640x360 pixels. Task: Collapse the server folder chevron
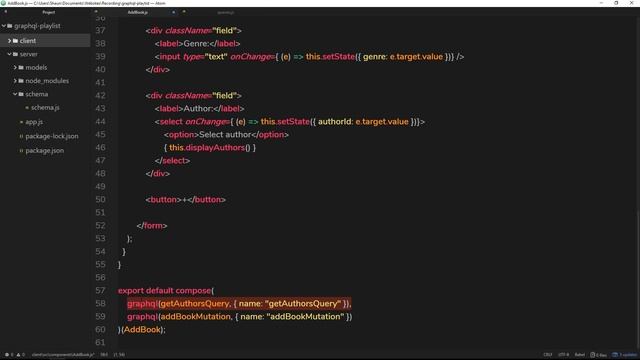coord(9,54)
